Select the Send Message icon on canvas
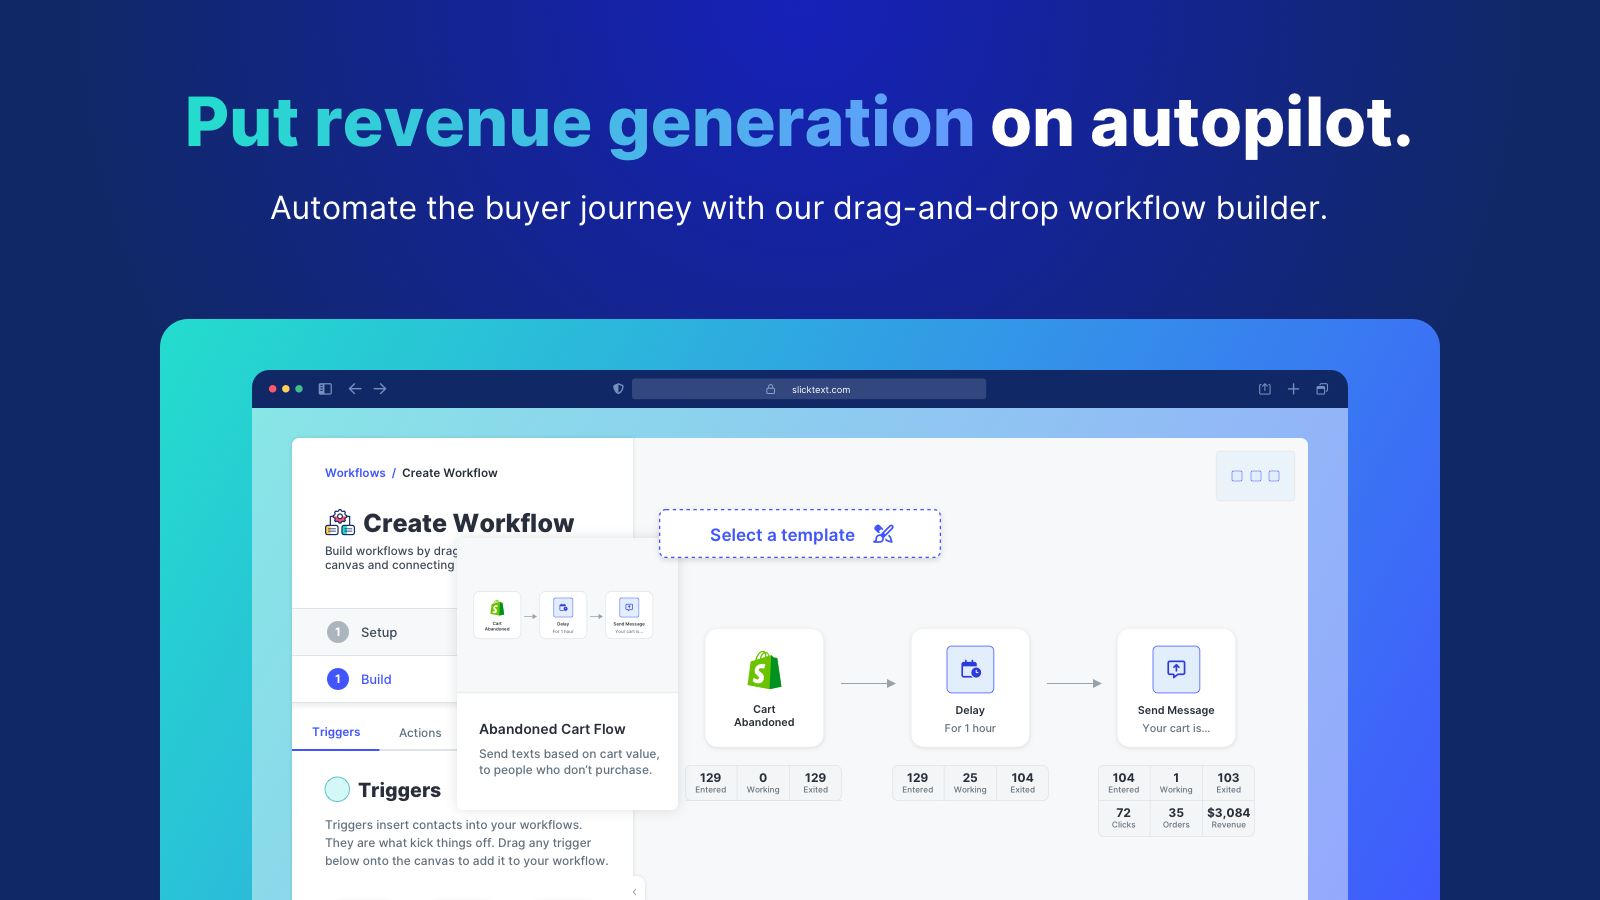Viewport: 1600px width, 900px height. point(1176,669)
